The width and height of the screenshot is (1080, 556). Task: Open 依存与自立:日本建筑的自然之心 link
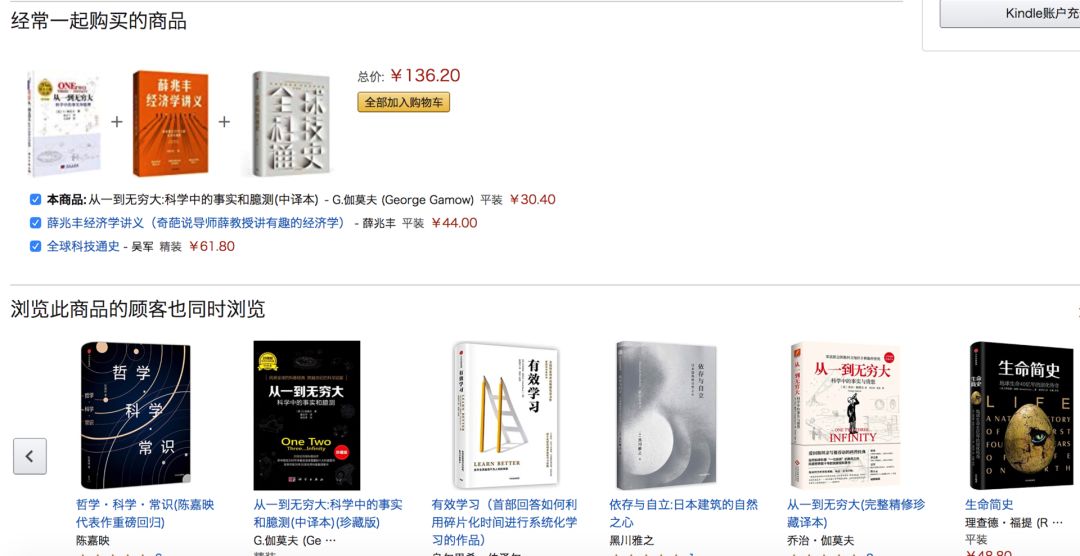coord(683,513)
